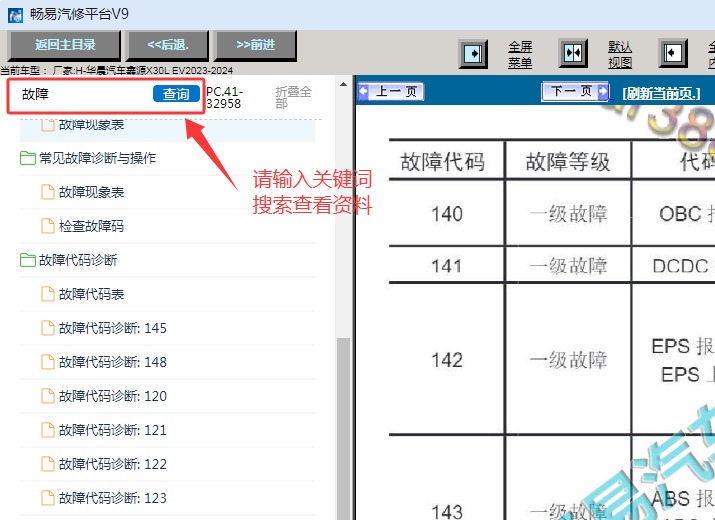Select the table cell with code 141

coord(447,266)
